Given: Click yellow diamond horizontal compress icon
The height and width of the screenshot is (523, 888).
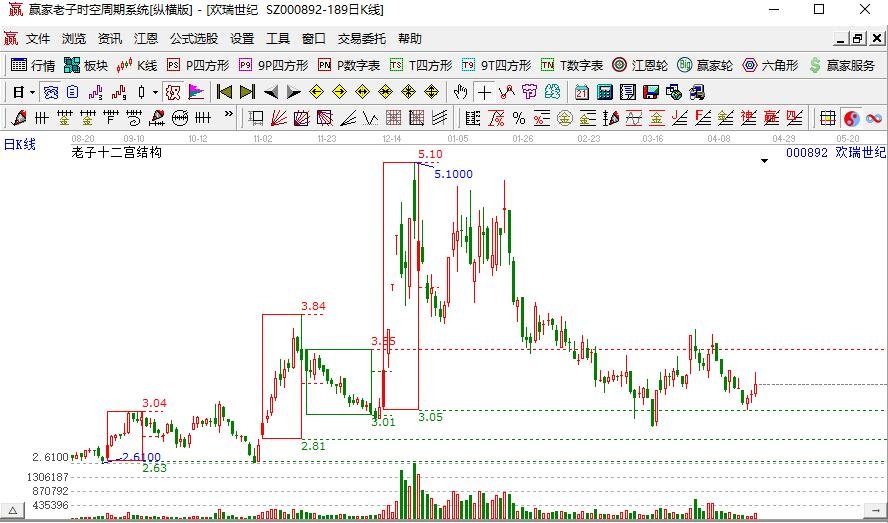Looking at the screenshot, I should (x=386, y=92).
